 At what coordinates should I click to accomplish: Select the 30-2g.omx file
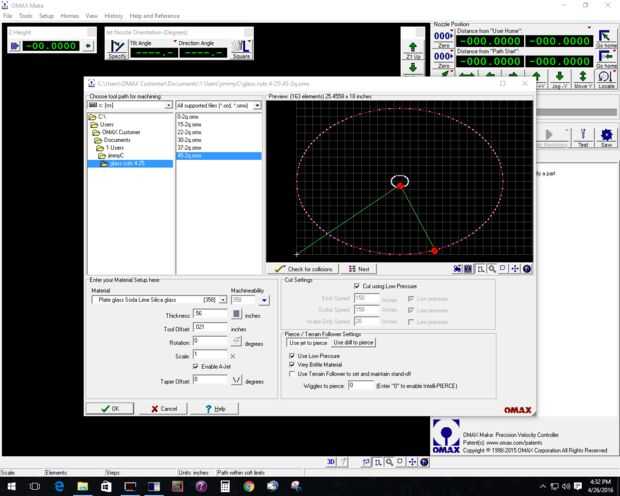pos(189,140)
